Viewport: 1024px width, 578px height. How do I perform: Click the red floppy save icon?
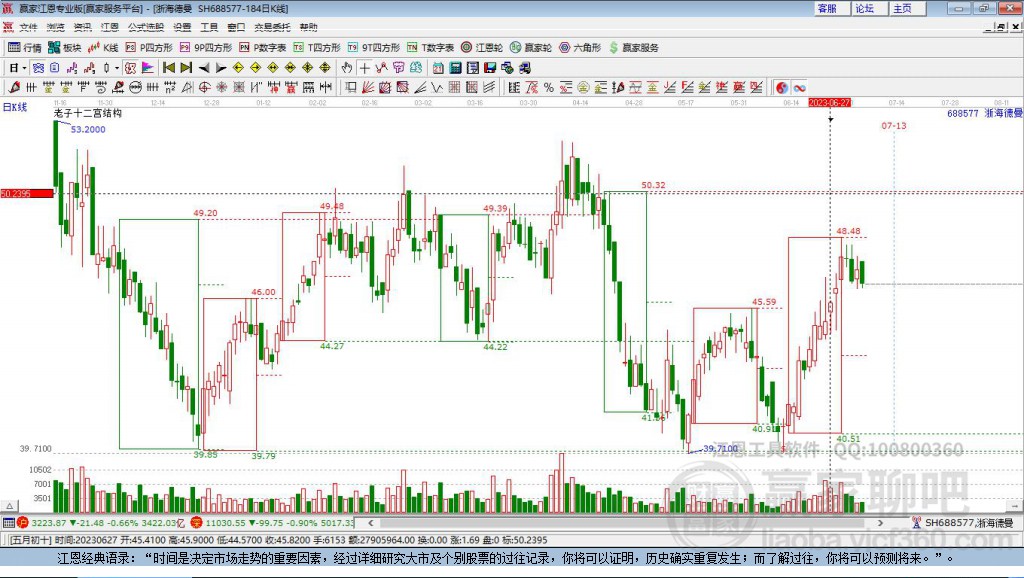490,68
